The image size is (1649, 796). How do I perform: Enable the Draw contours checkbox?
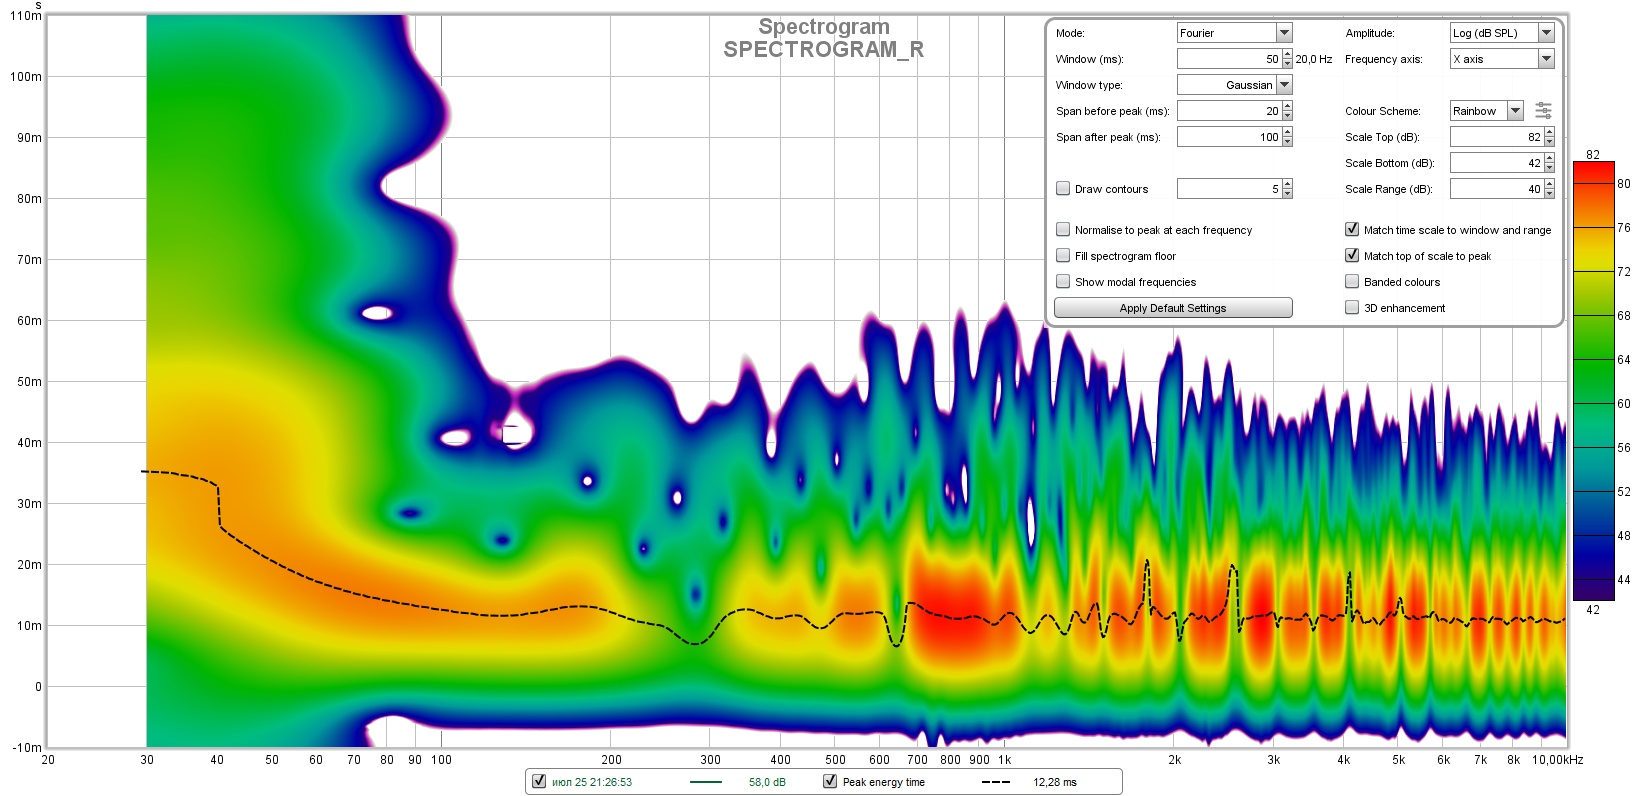[x=1063, y=188]
